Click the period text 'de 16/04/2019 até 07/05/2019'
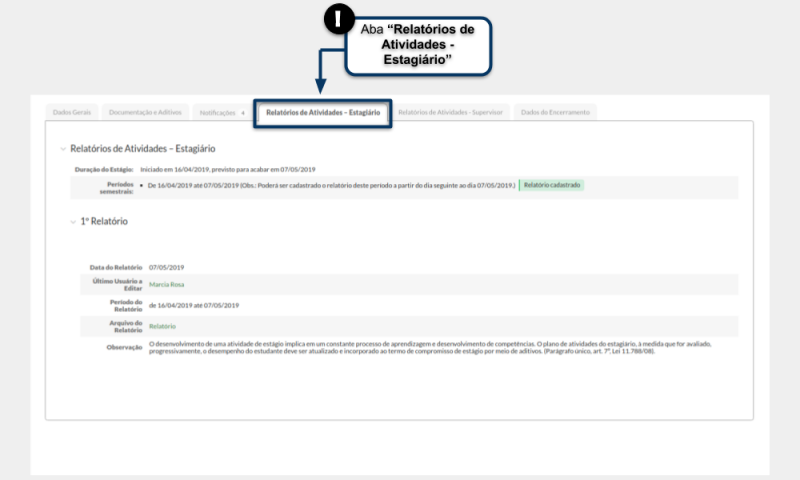800x480 pixels. pos(194,306)
